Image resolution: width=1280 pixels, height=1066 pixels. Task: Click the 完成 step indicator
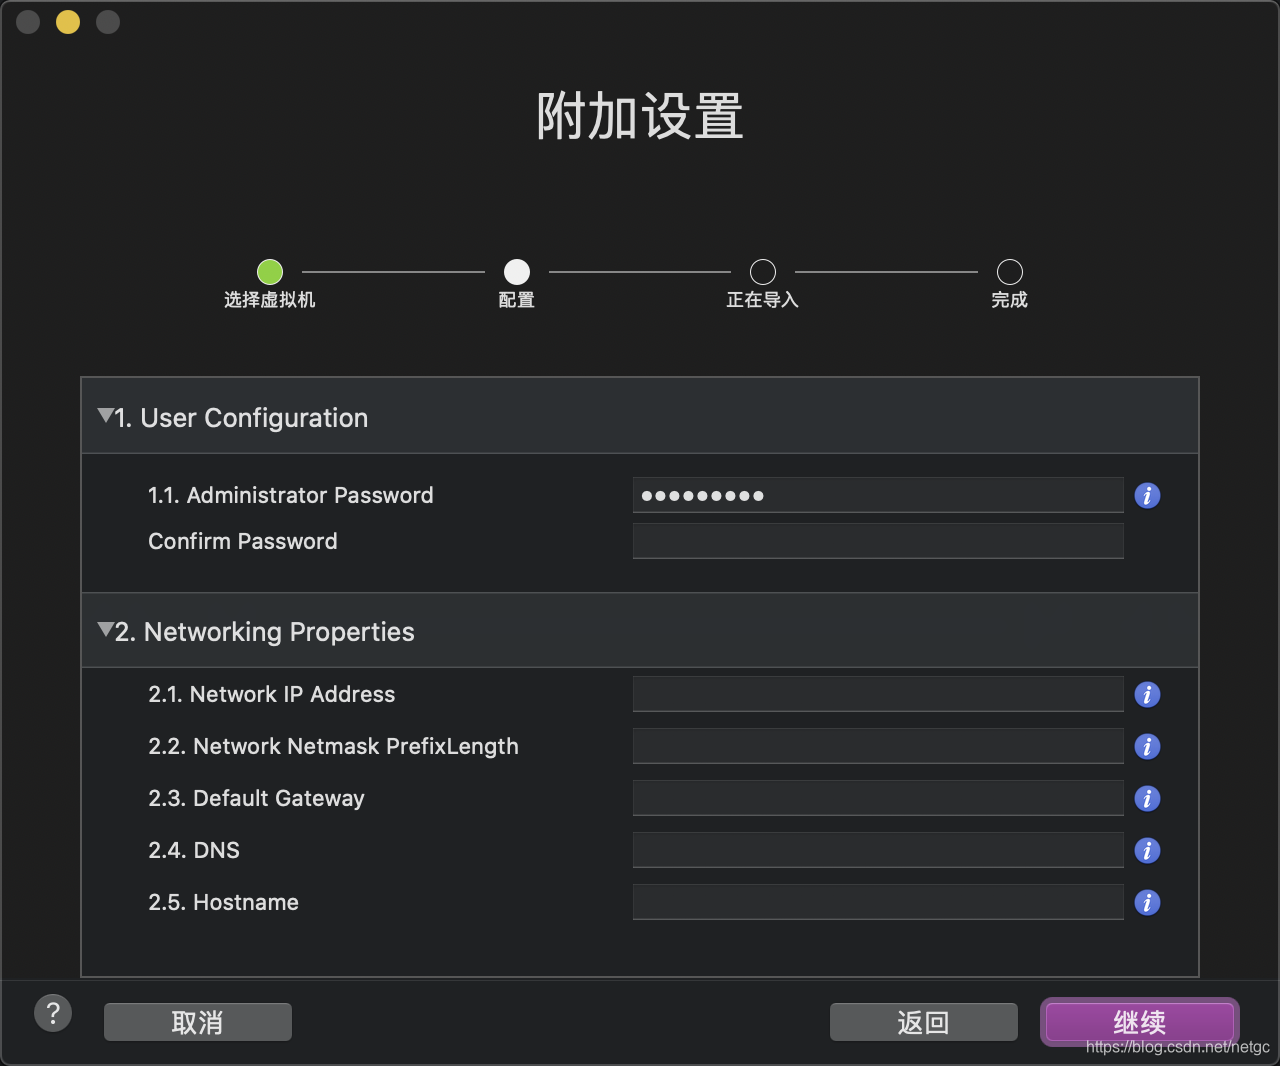[1010, 272]
